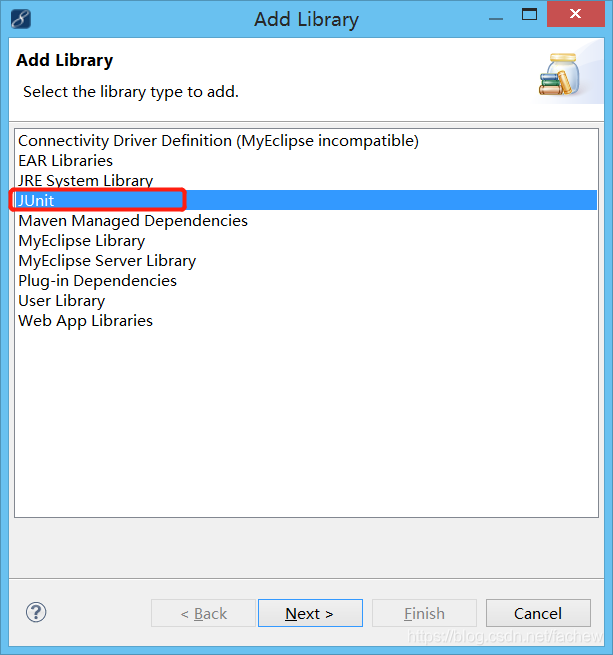Click the MyEclipse app icon in title bar
This screenshot has width=613, height=655.
point(21,19)
